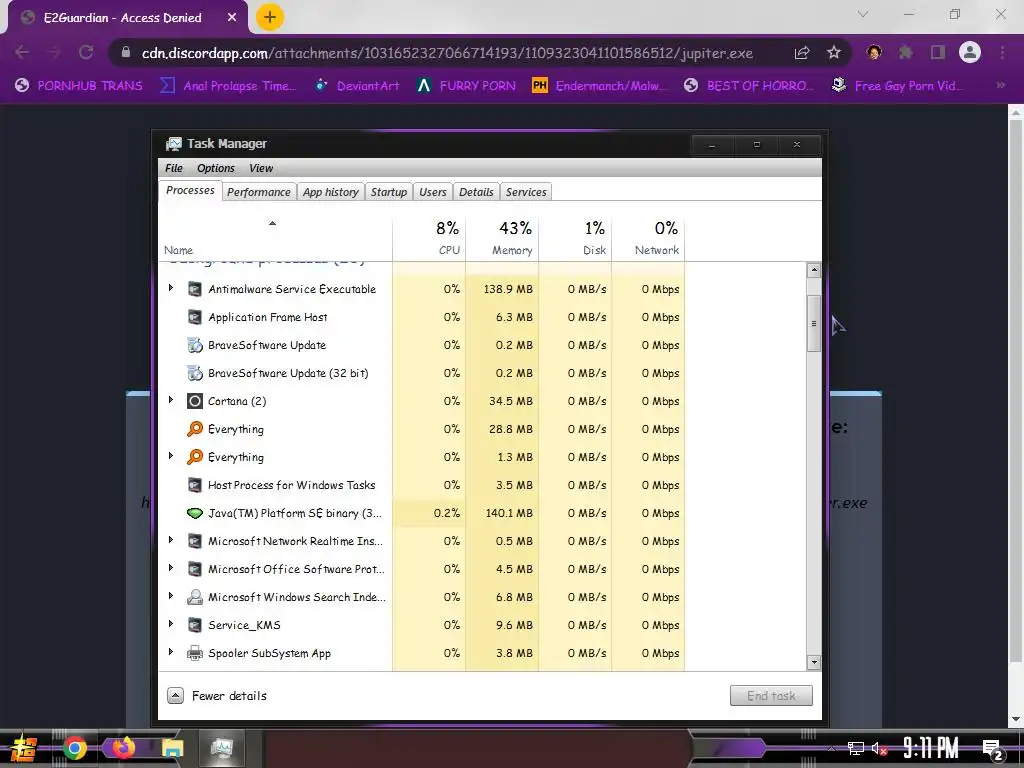The width and height of the screenshot is (1024, 768).
Task: Sort processes by Name column header
Action: point(275,238)
